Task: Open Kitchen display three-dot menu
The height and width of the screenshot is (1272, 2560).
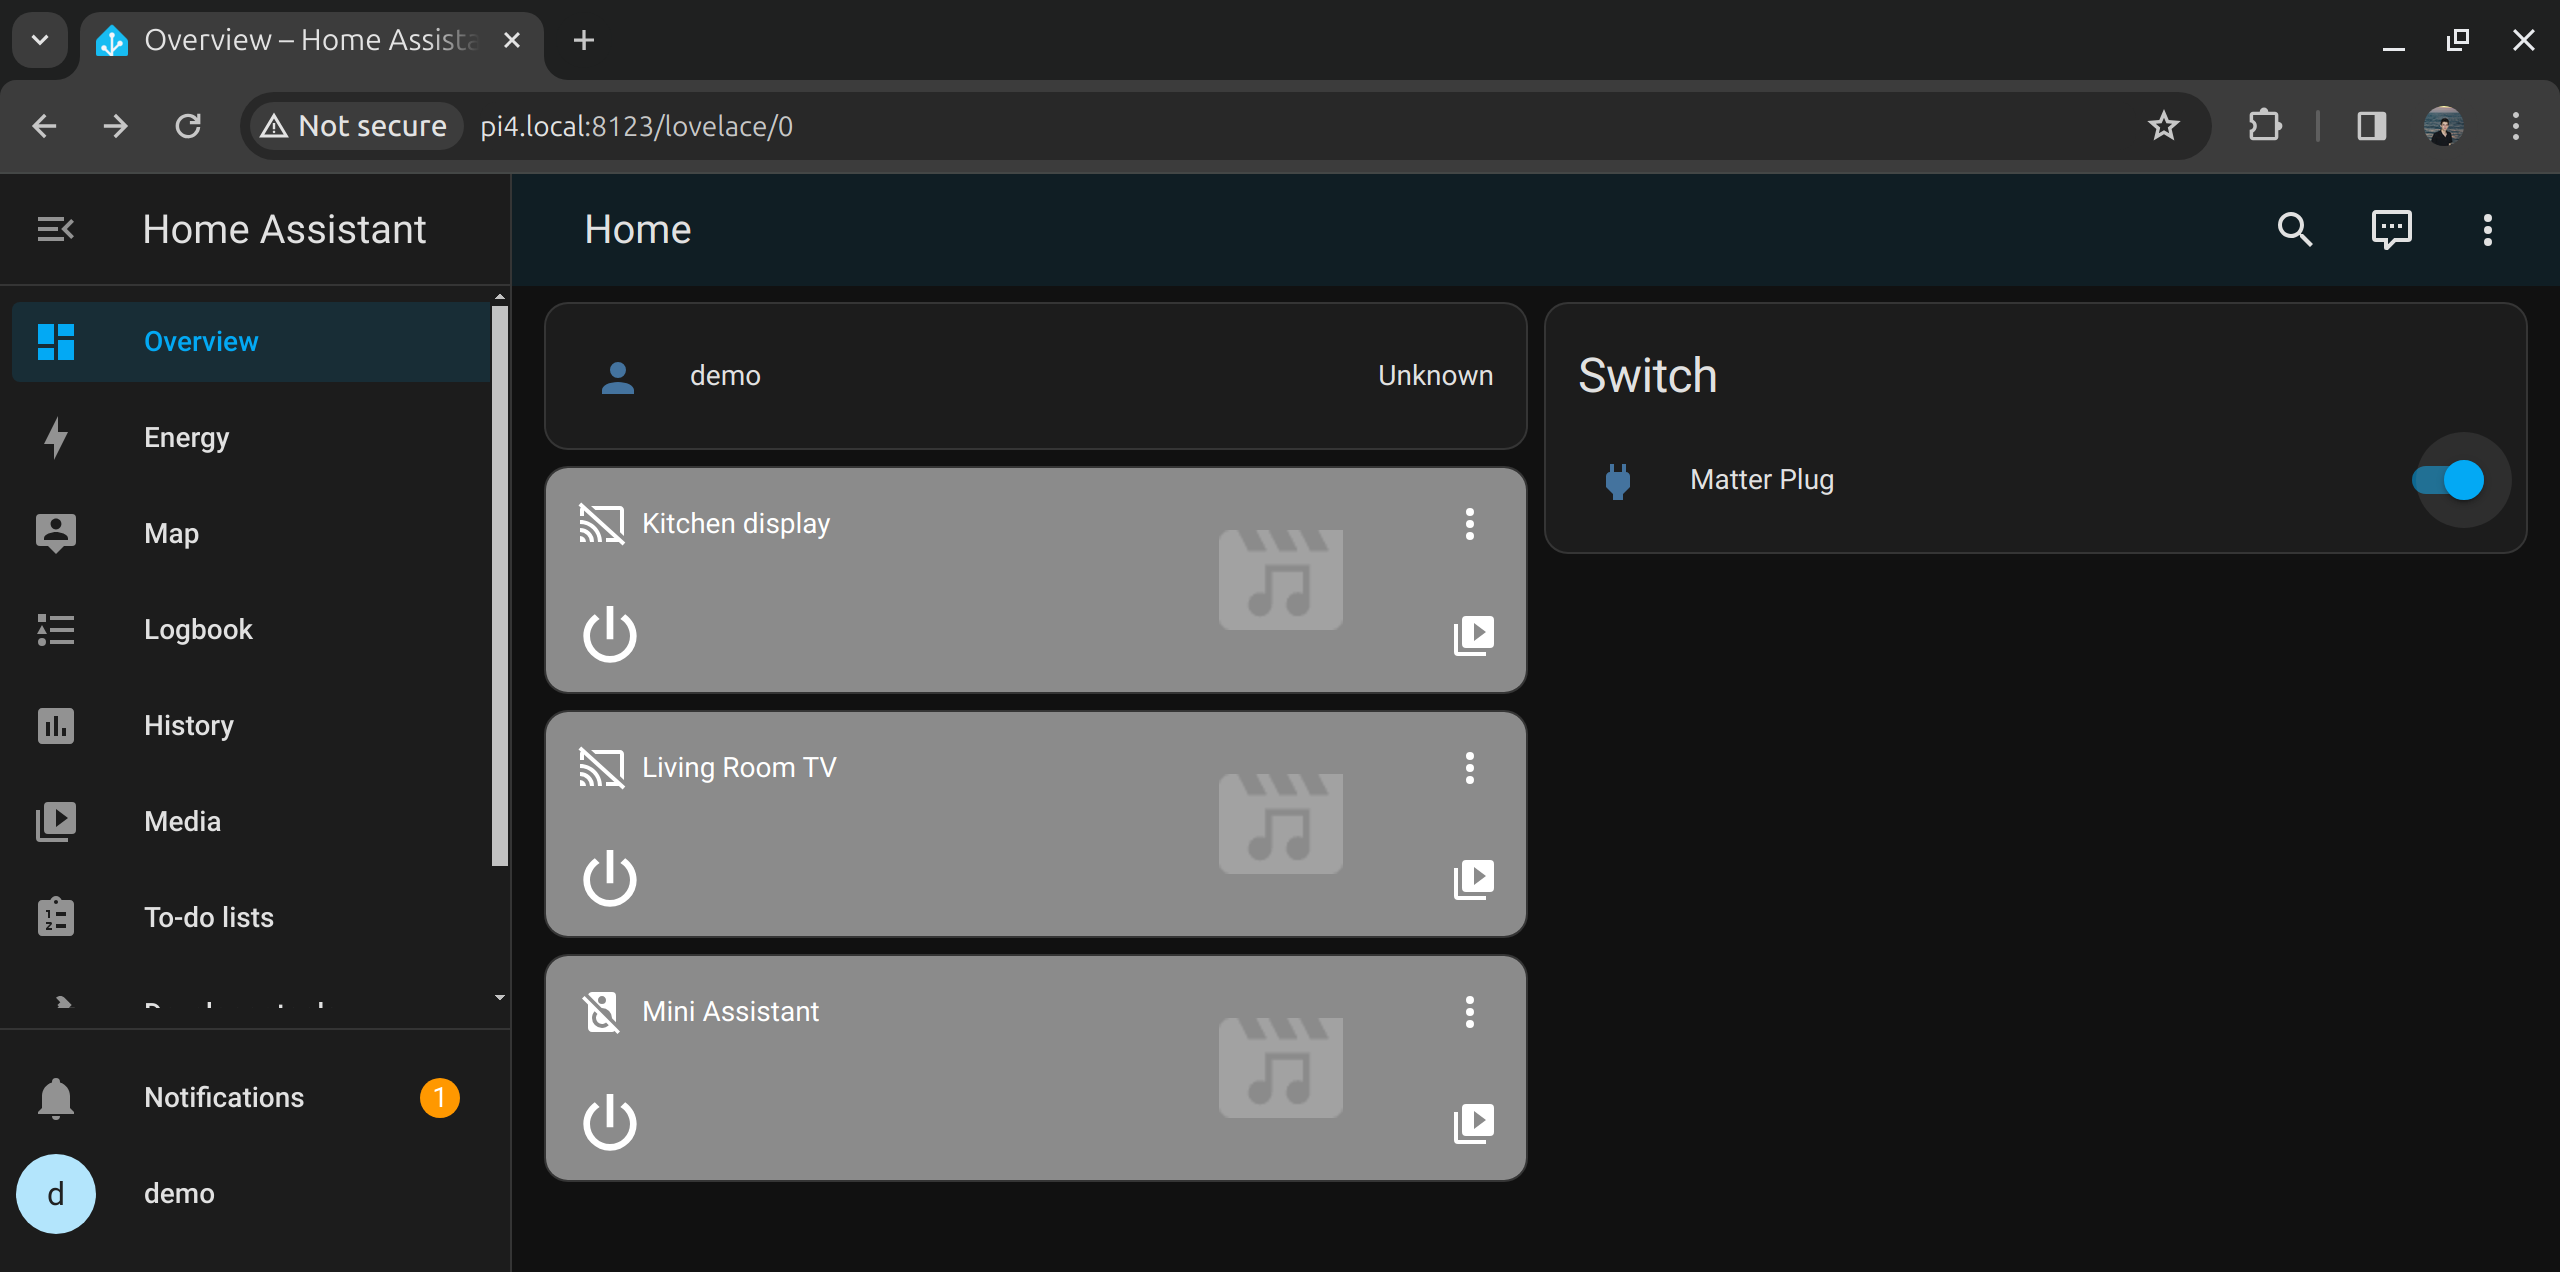Action: [1469, 524]
